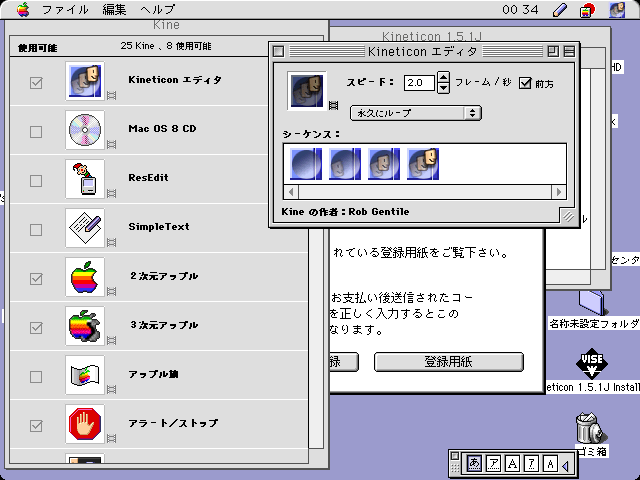The width and height of the screenshot is (640, 480).
Task: Select full-width A alphanumeric input mode
Action: tap(512, 463)
